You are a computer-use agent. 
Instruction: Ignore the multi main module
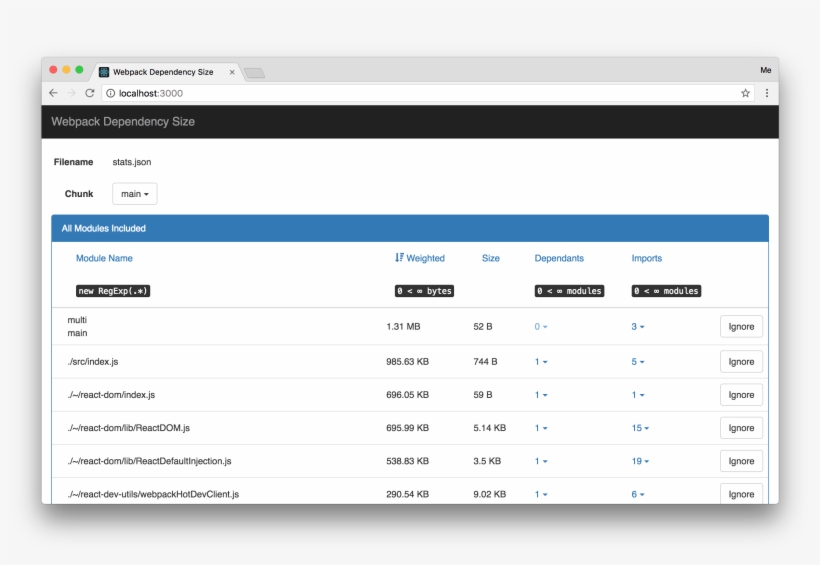(x=741, y=327)
